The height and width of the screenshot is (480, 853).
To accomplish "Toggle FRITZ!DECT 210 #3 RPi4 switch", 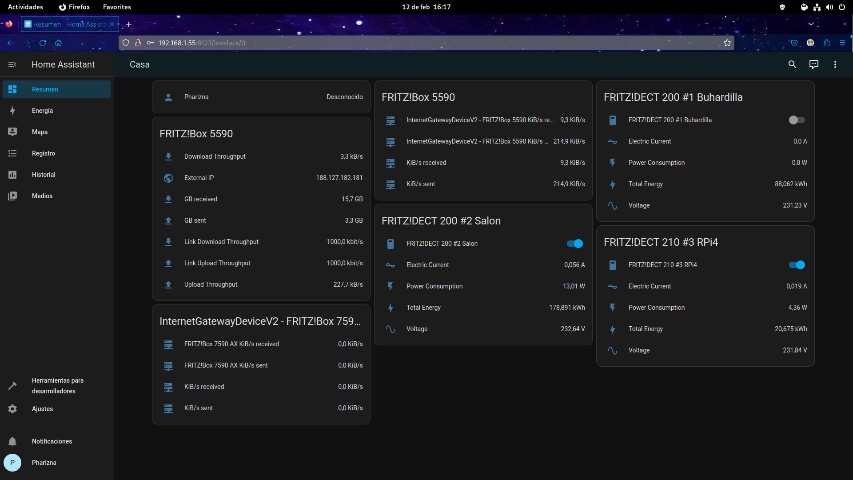I will click(x=796, y=265).
